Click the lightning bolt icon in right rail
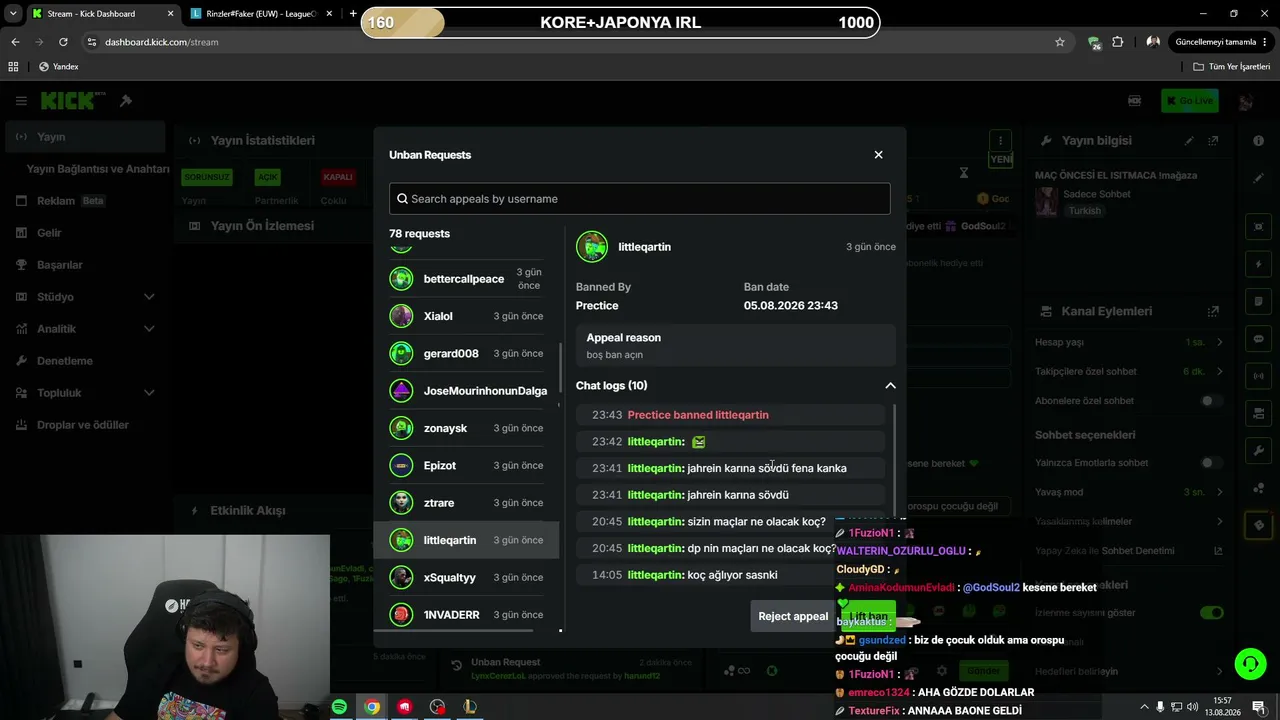 pyautogui.click(x=1259, y=265)
